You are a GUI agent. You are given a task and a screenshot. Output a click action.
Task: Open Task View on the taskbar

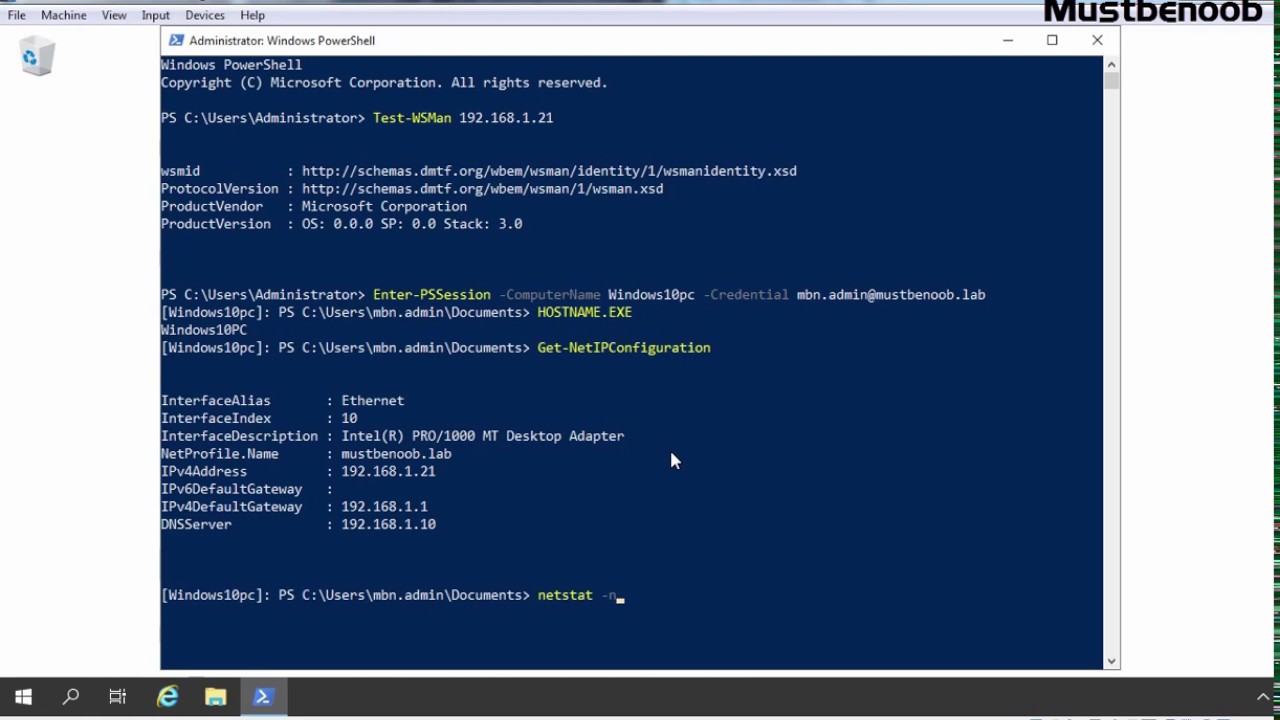pos(118,697)
